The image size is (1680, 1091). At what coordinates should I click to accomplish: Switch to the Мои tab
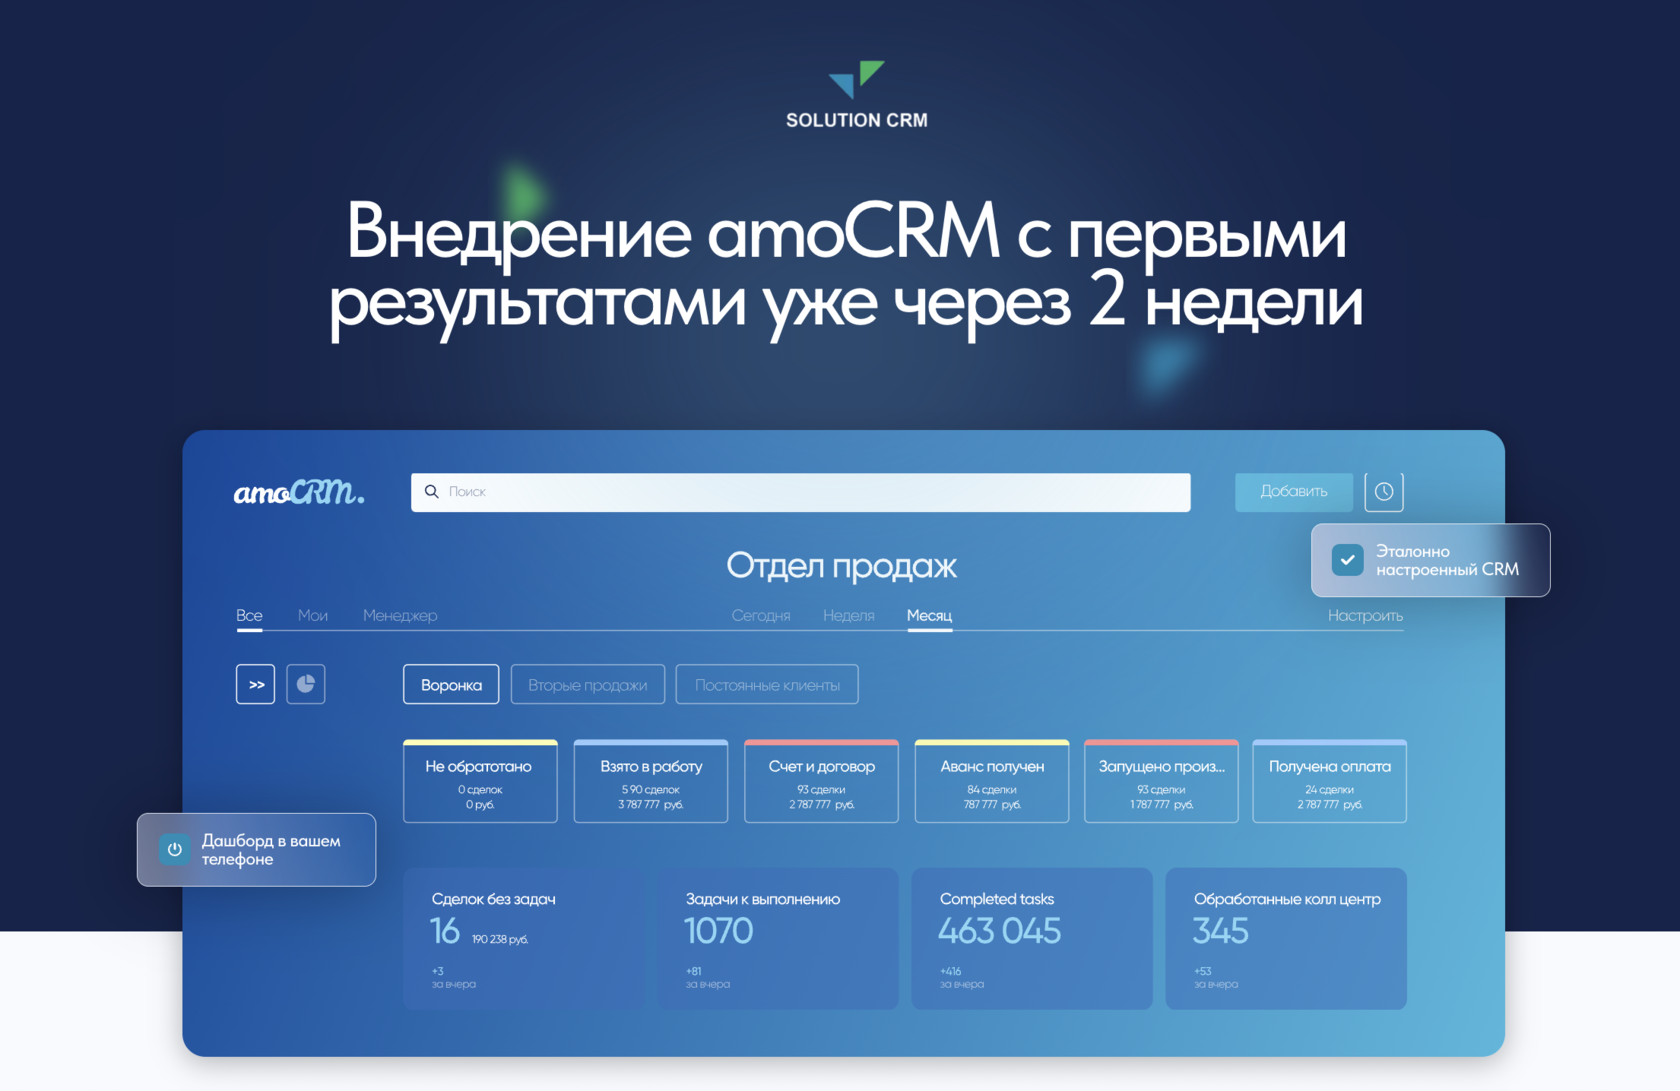pyautogui.click(x=313, y=616)
